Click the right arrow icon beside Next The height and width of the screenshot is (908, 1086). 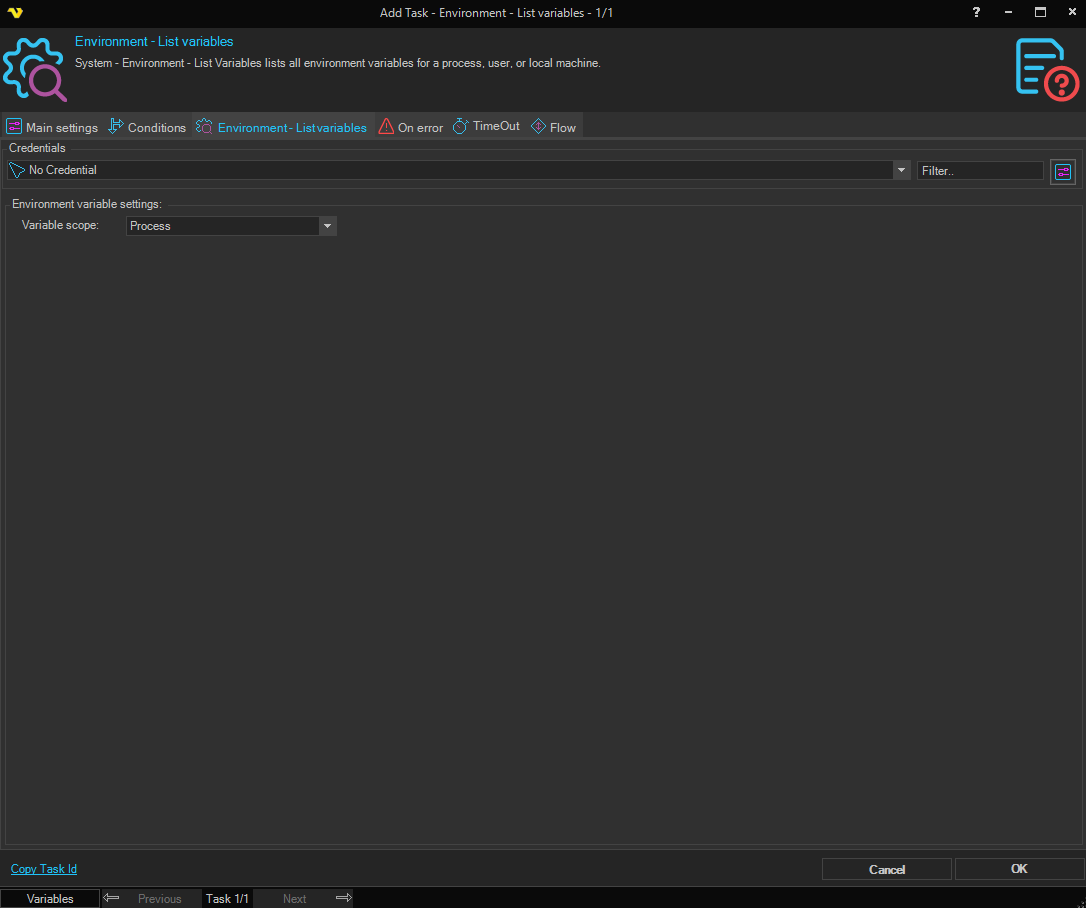point(343,898)
